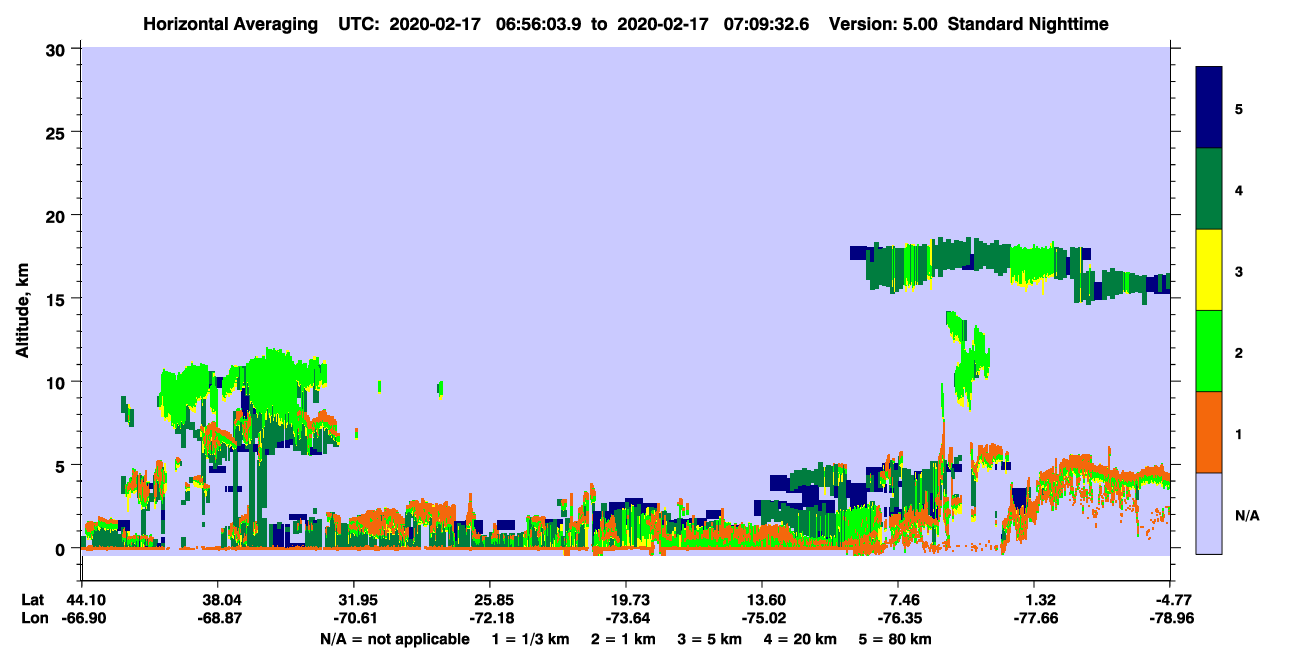Image resolution: width=1300 pixels, height=667 pixels.
Task: Click the color bar label '5'
Action: tap(1239, 108)
